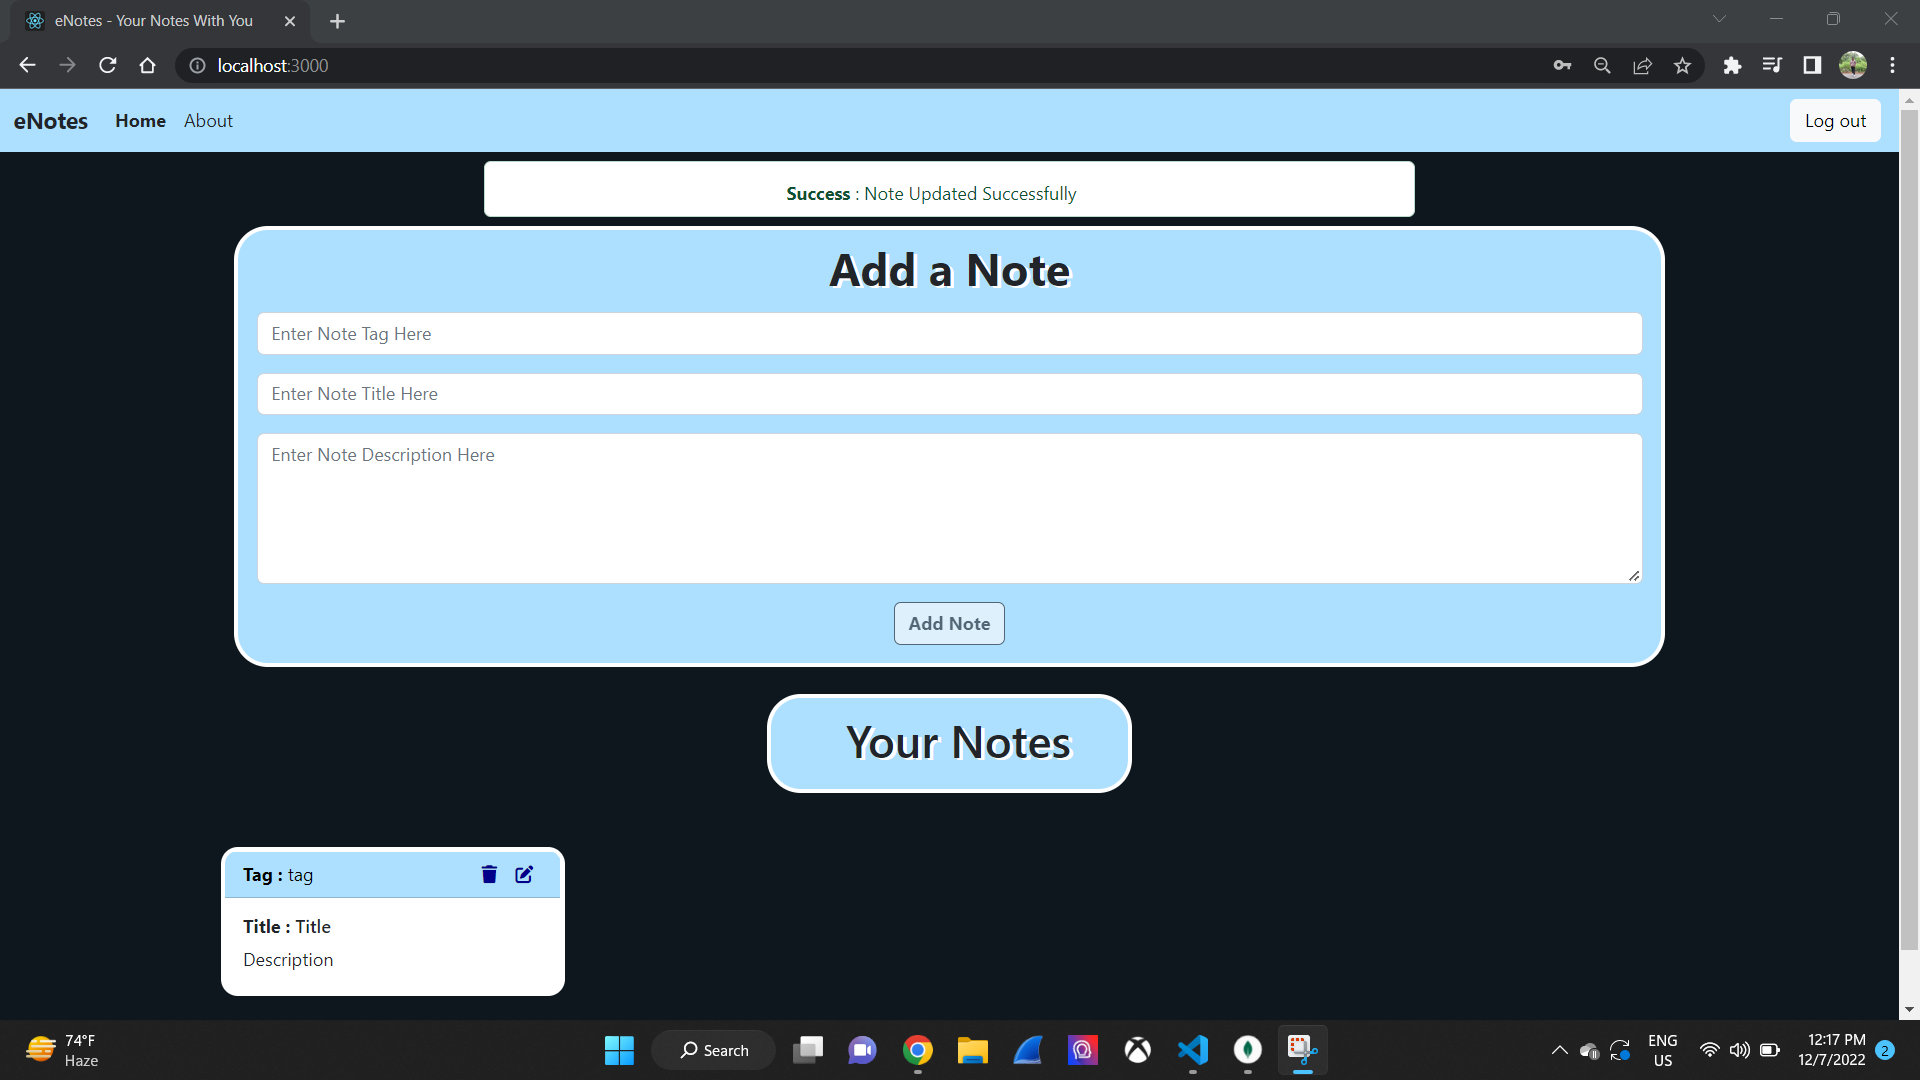This screenshot has width=1920, height=1080.
Task: Show hidden system tray icons
Action: [x=1559, y=1050]
